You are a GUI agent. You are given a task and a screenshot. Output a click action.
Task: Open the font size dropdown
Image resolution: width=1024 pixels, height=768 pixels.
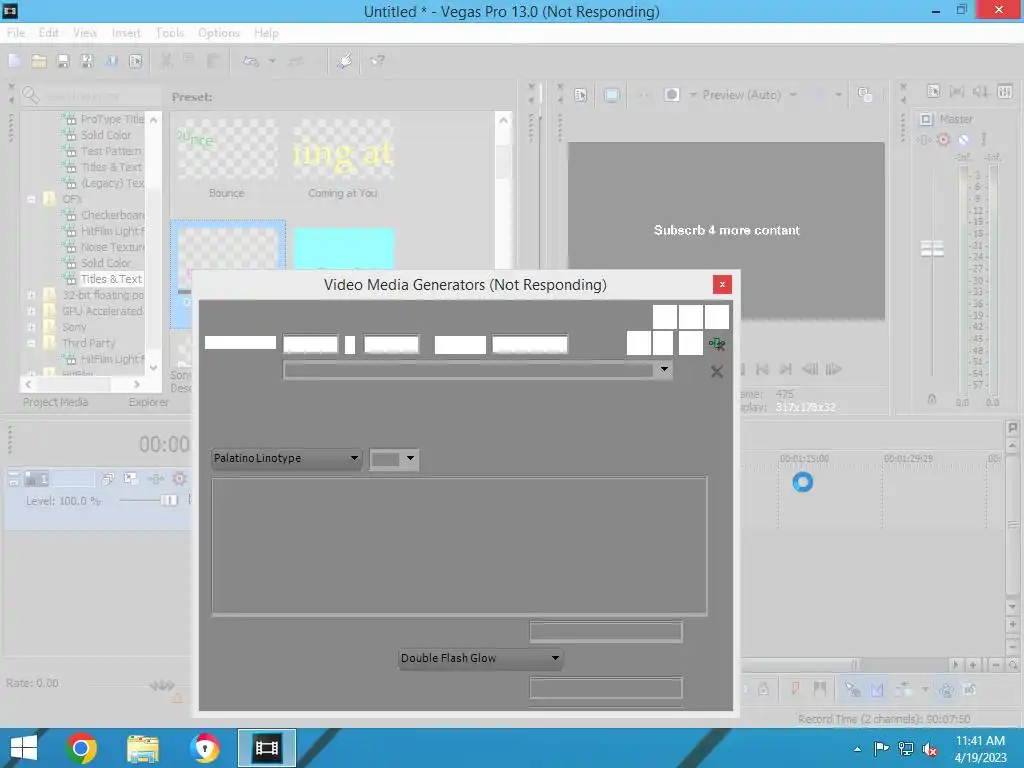(x=394, y=458)
